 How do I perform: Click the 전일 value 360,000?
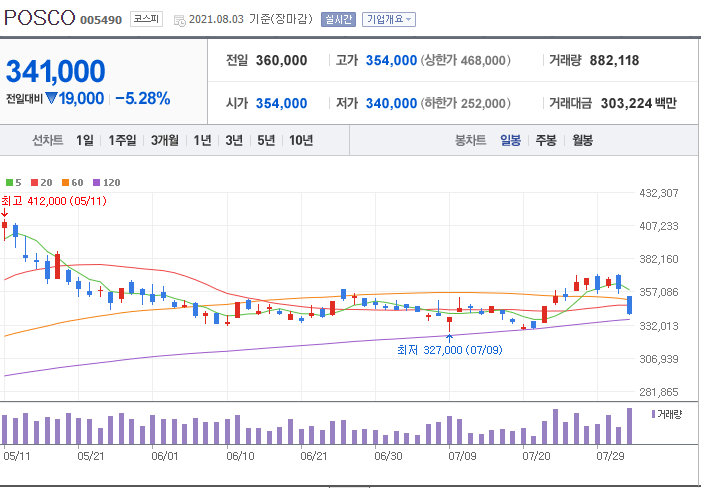coord(281,60)
